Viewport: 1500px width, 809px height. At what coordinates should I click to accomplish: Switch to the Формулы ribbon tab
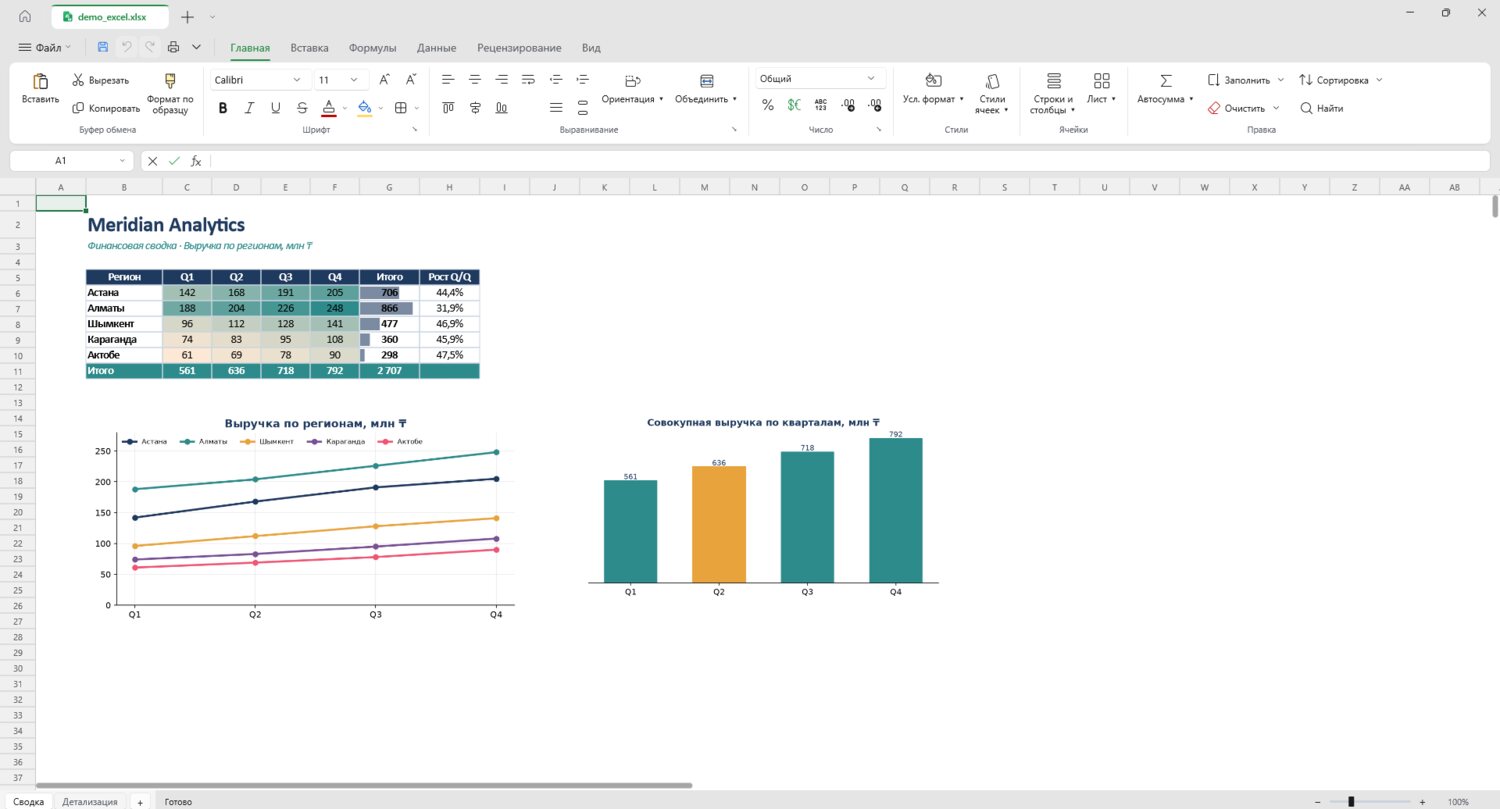click(x=373, y=48)
